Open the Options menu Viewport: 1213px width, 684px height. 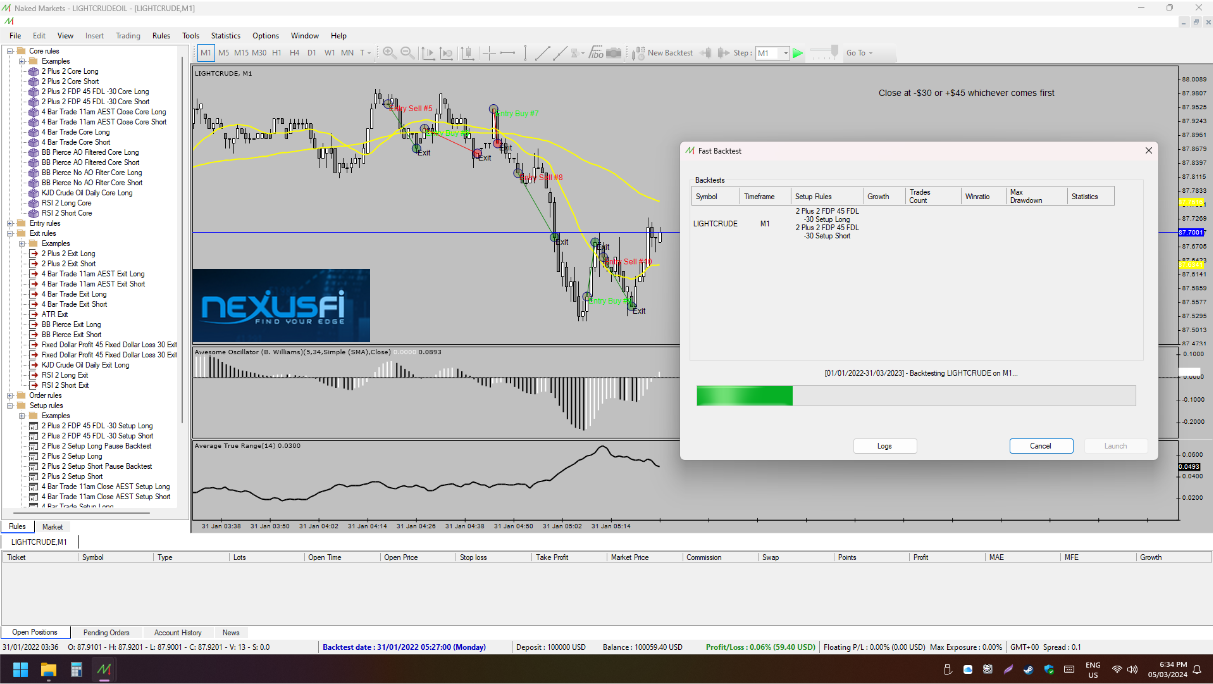(x=266, y=35)
